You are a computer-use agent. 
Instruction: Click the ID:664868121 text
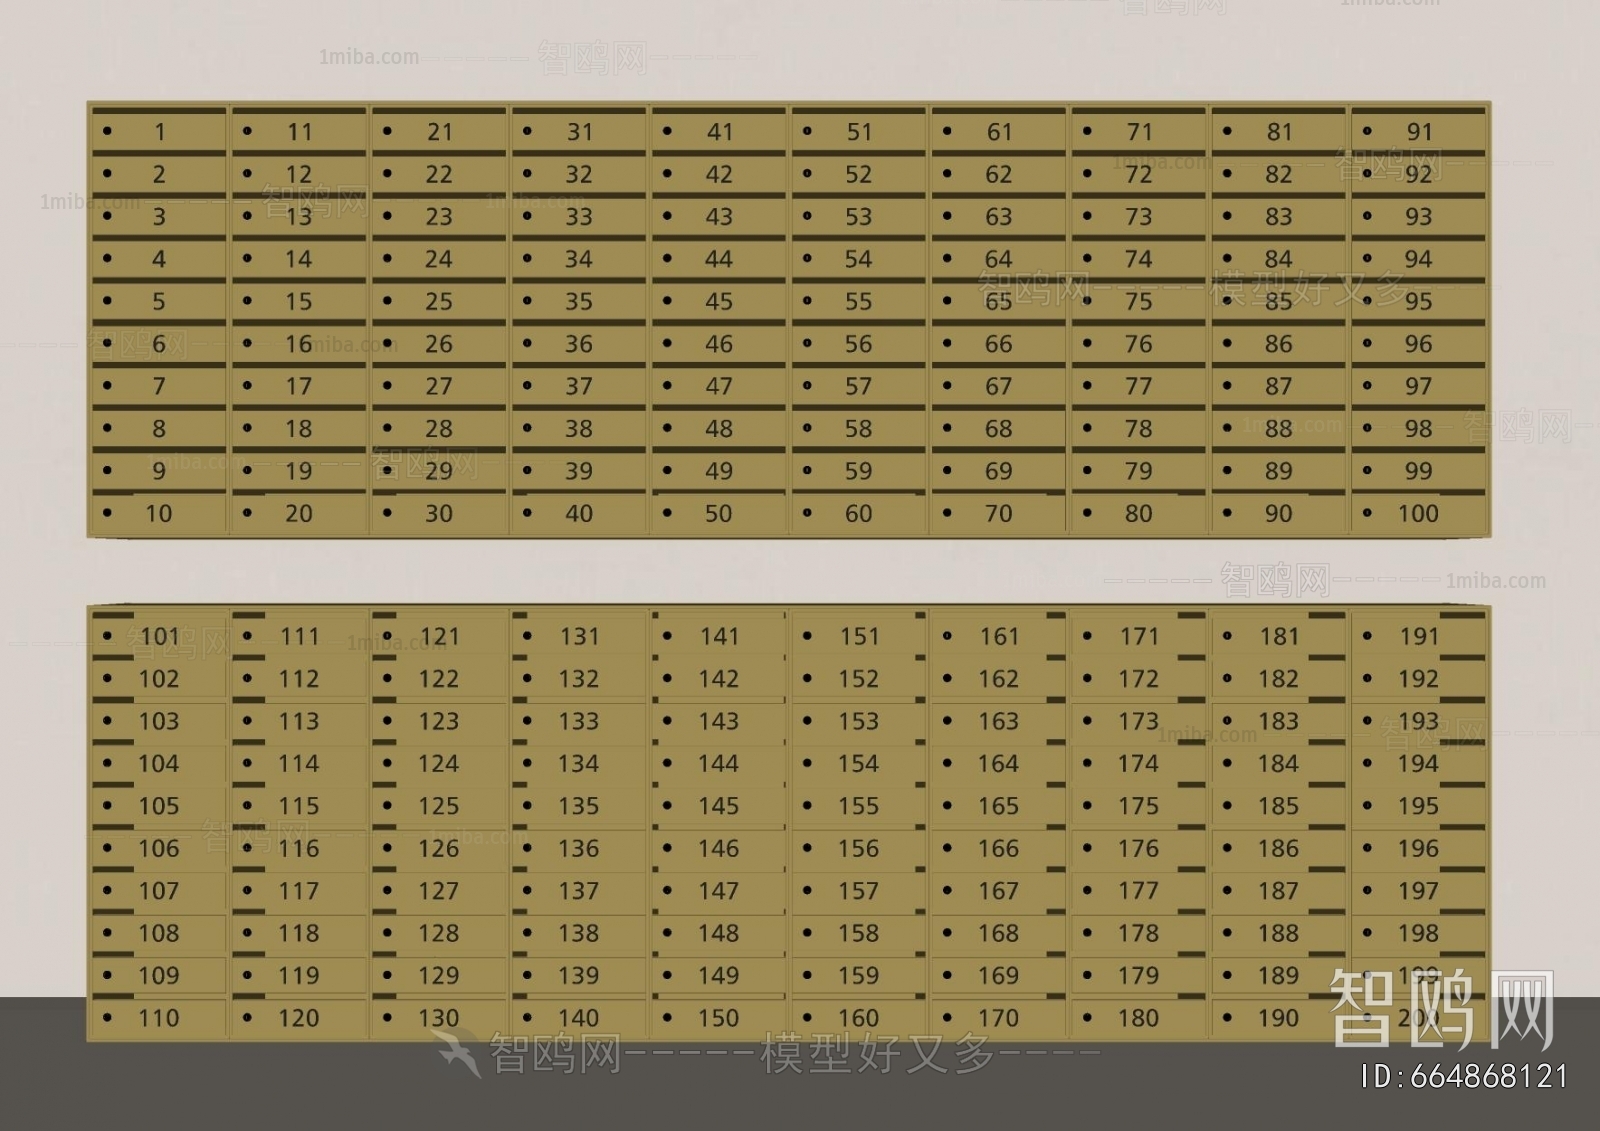click(1464, 1076)
